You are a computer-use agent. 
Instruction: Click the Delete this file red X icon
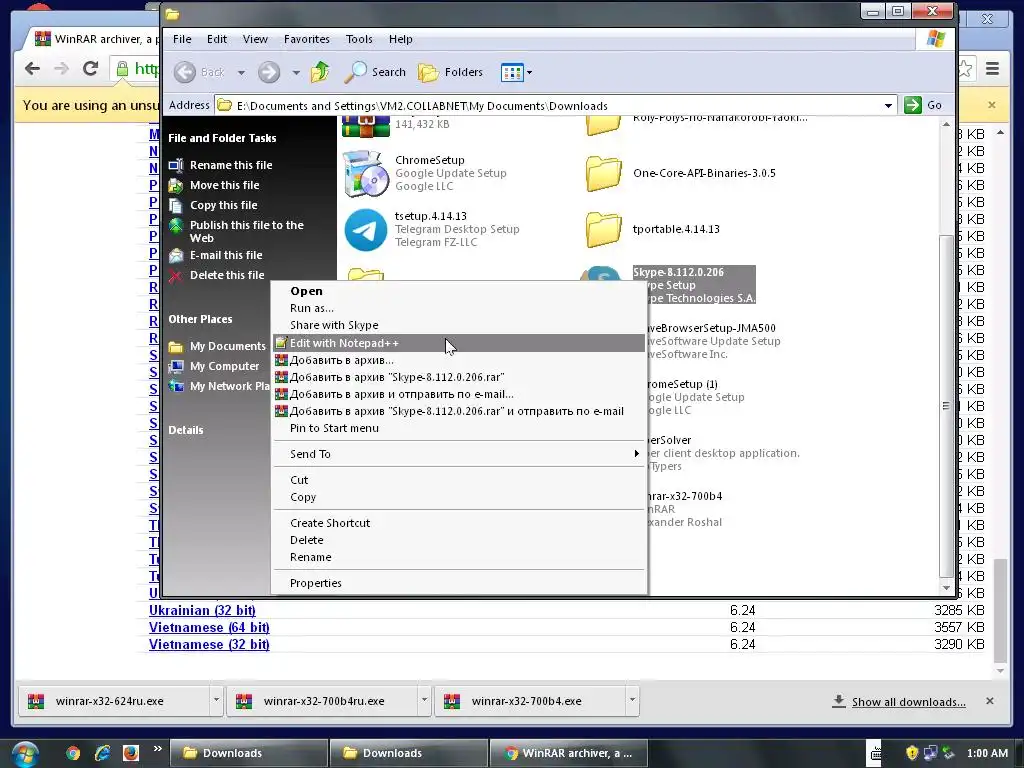click(176, 276)
